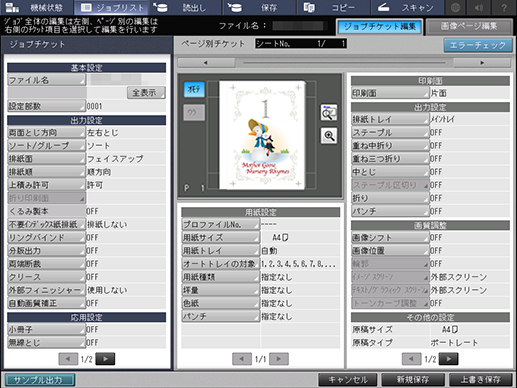
Task: Click the globe icon in top bar
Action: tap(455, 7)
